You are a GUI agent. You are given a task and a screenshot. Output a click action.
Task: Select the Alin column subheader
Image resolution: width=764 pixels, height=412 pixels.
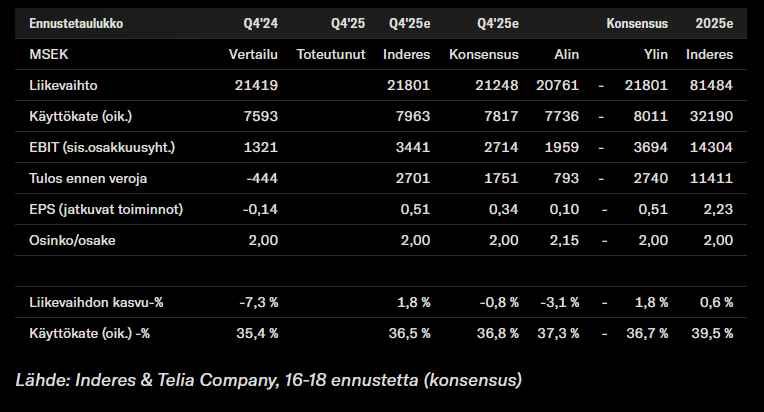[566, 54]
